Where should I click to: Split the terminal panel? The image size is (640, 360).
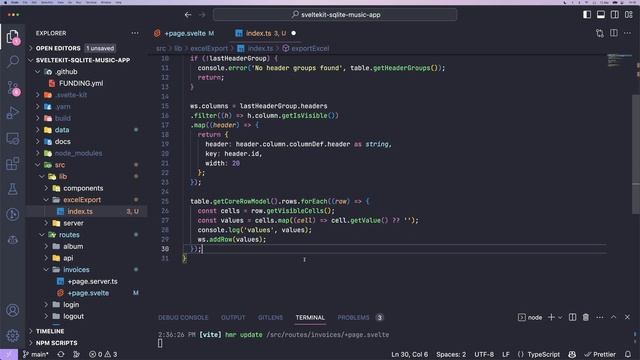(572, 317)
